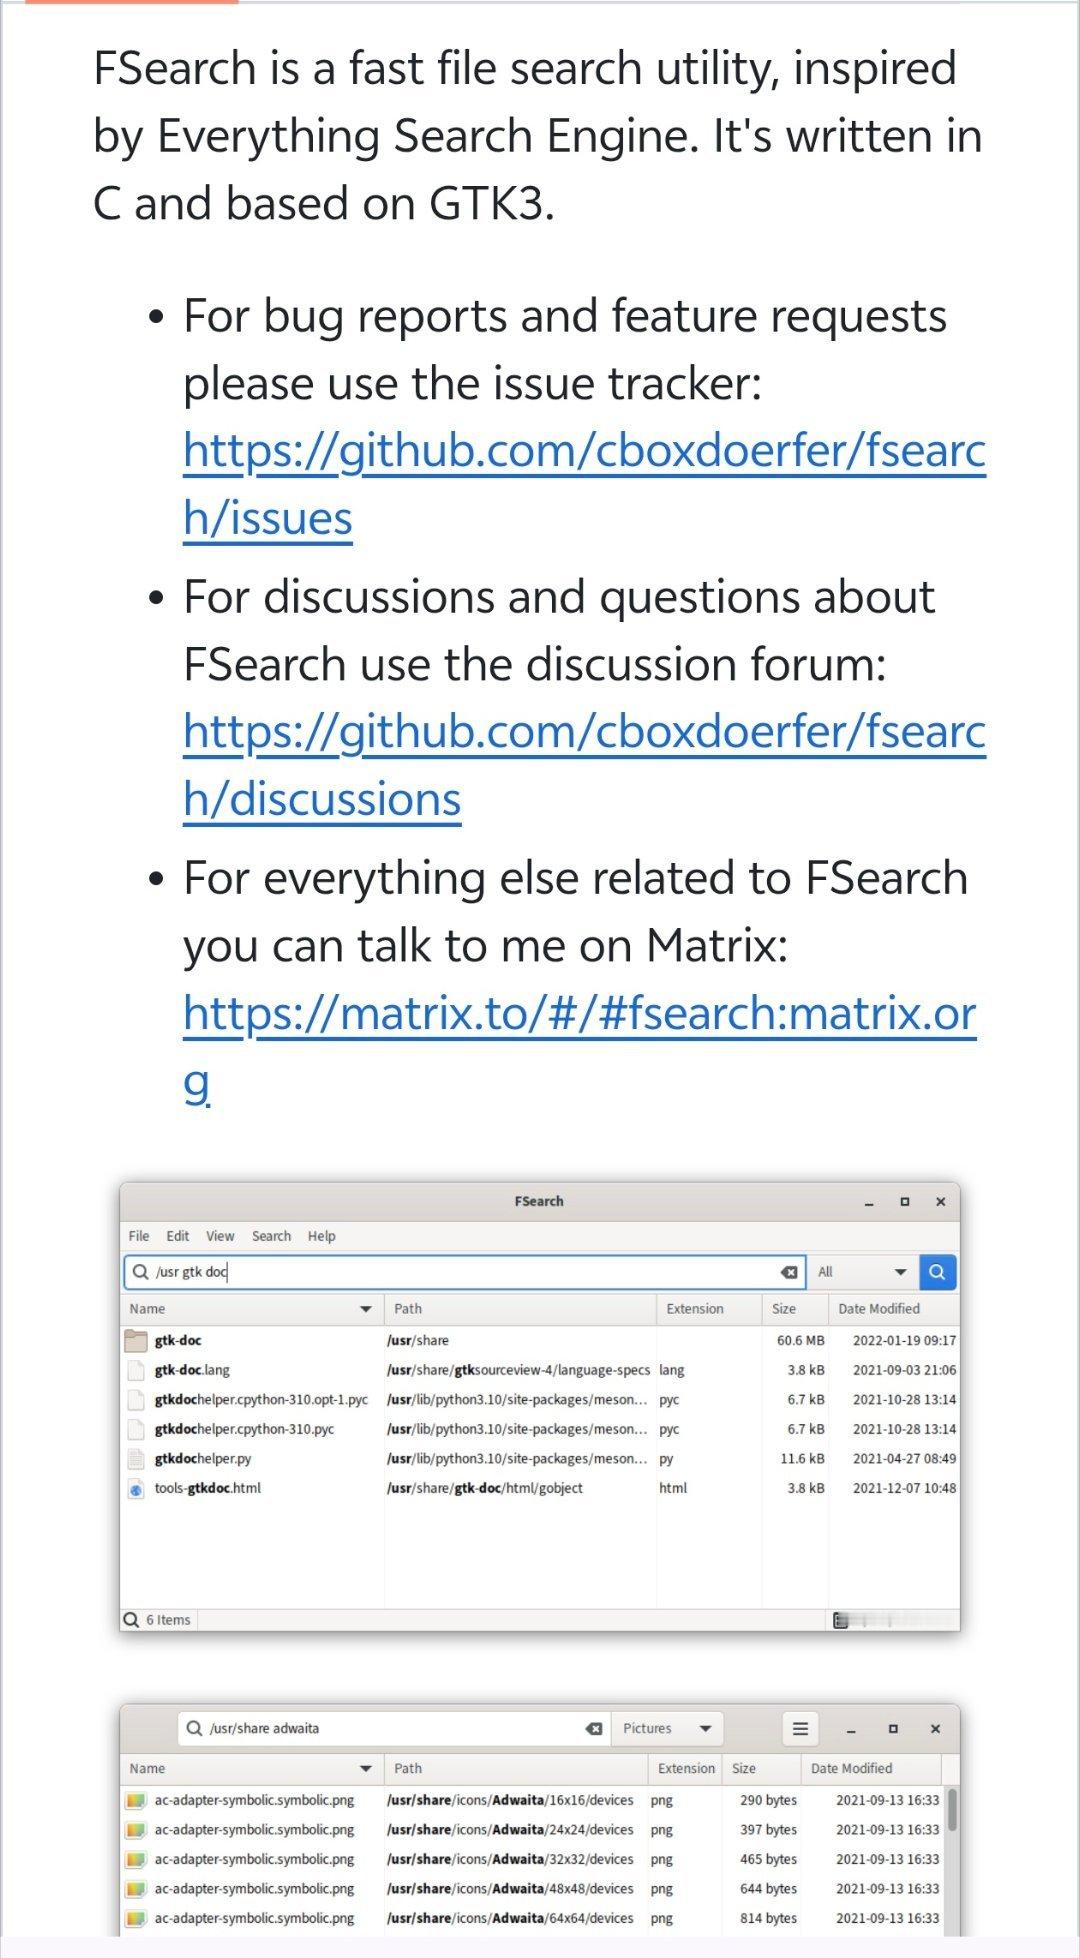Screen dimensions: 1080x1958
Task: Sort by Date Modified in second window
Action: 870,1768
